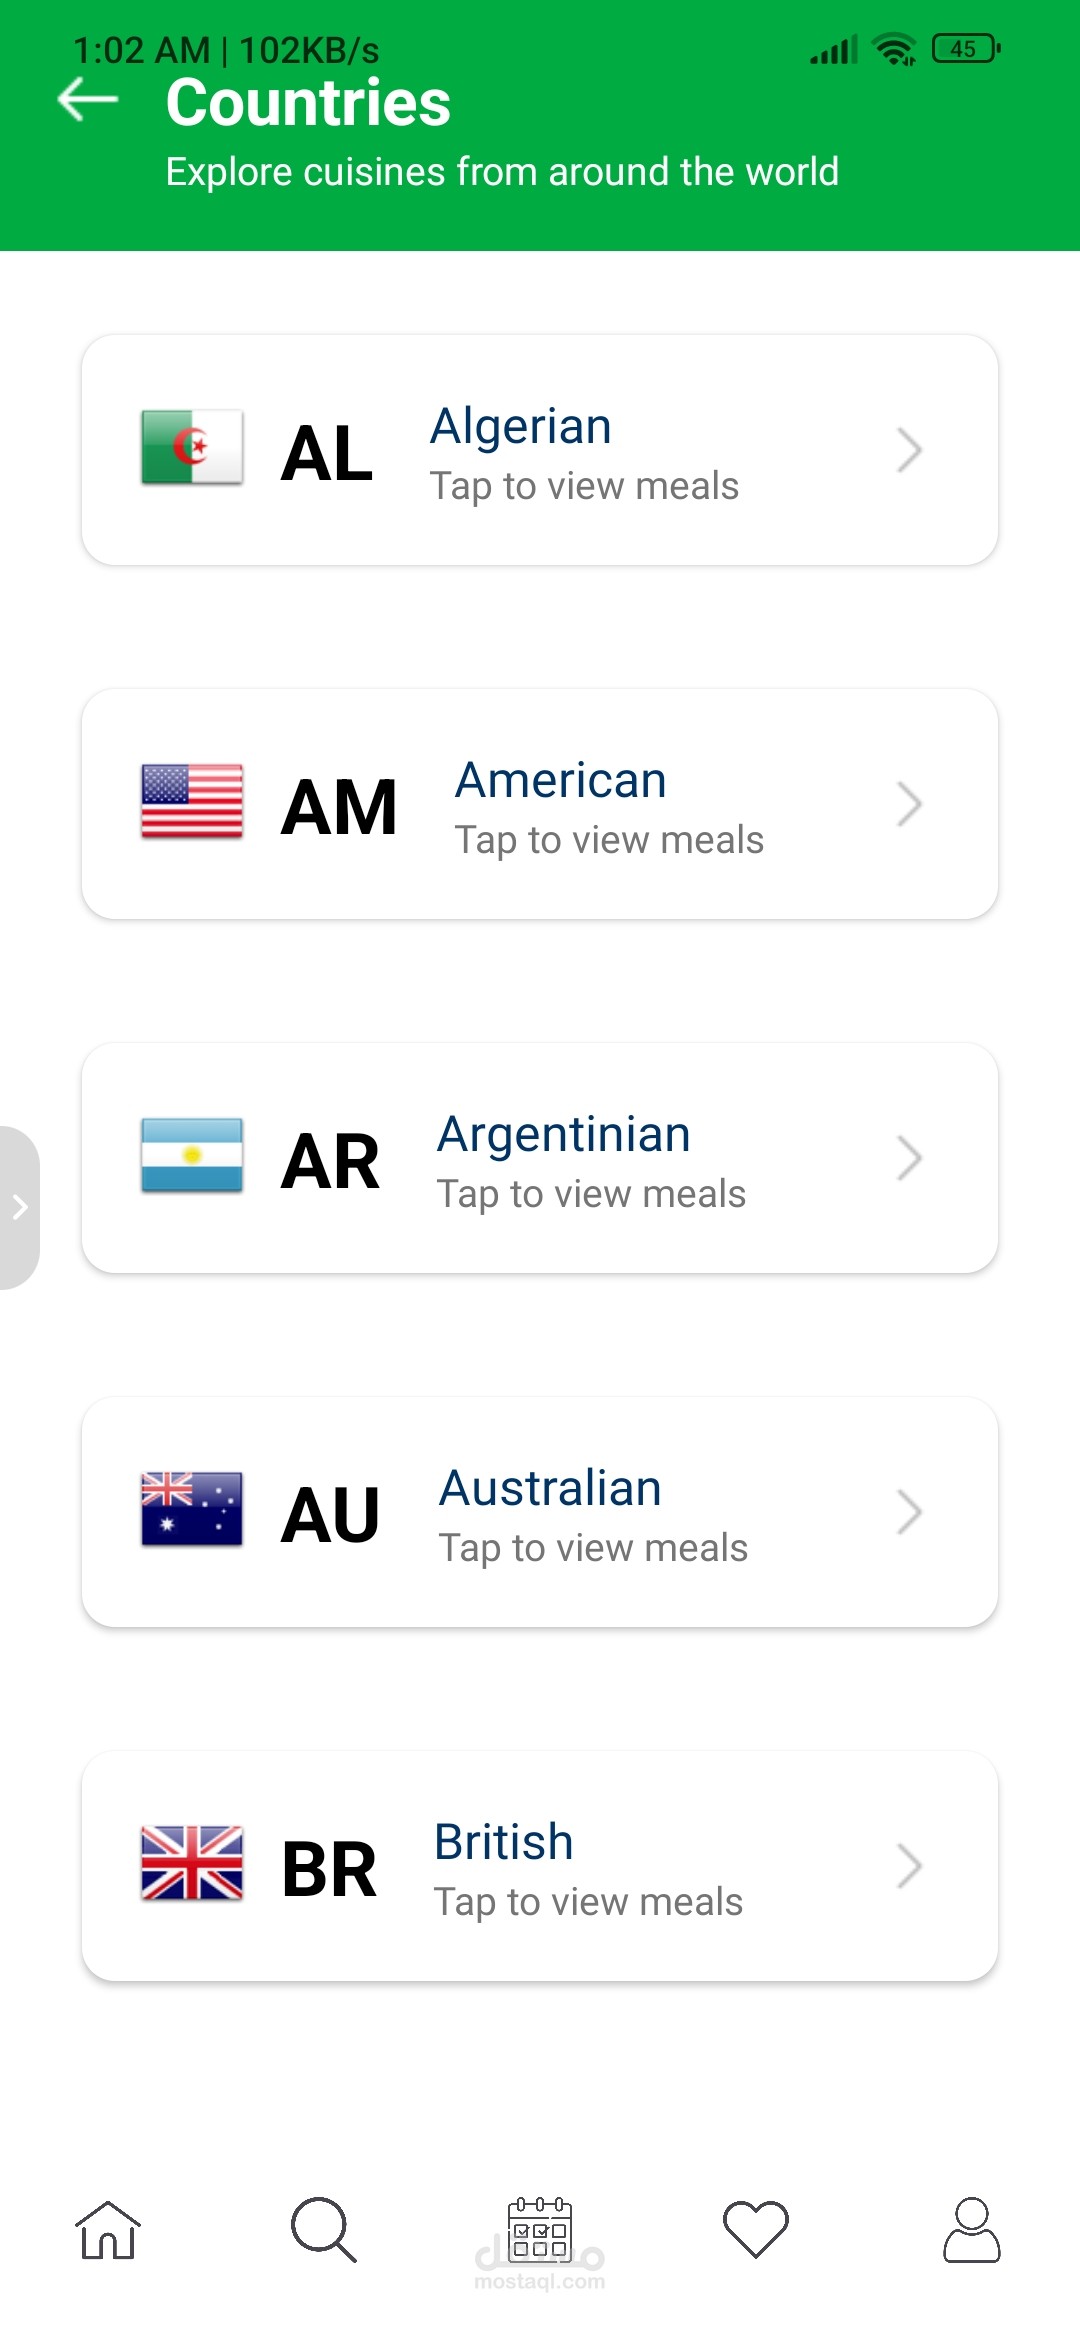Expand the Algerian row chevron
1080x2340 pixels.
[908, 450]
